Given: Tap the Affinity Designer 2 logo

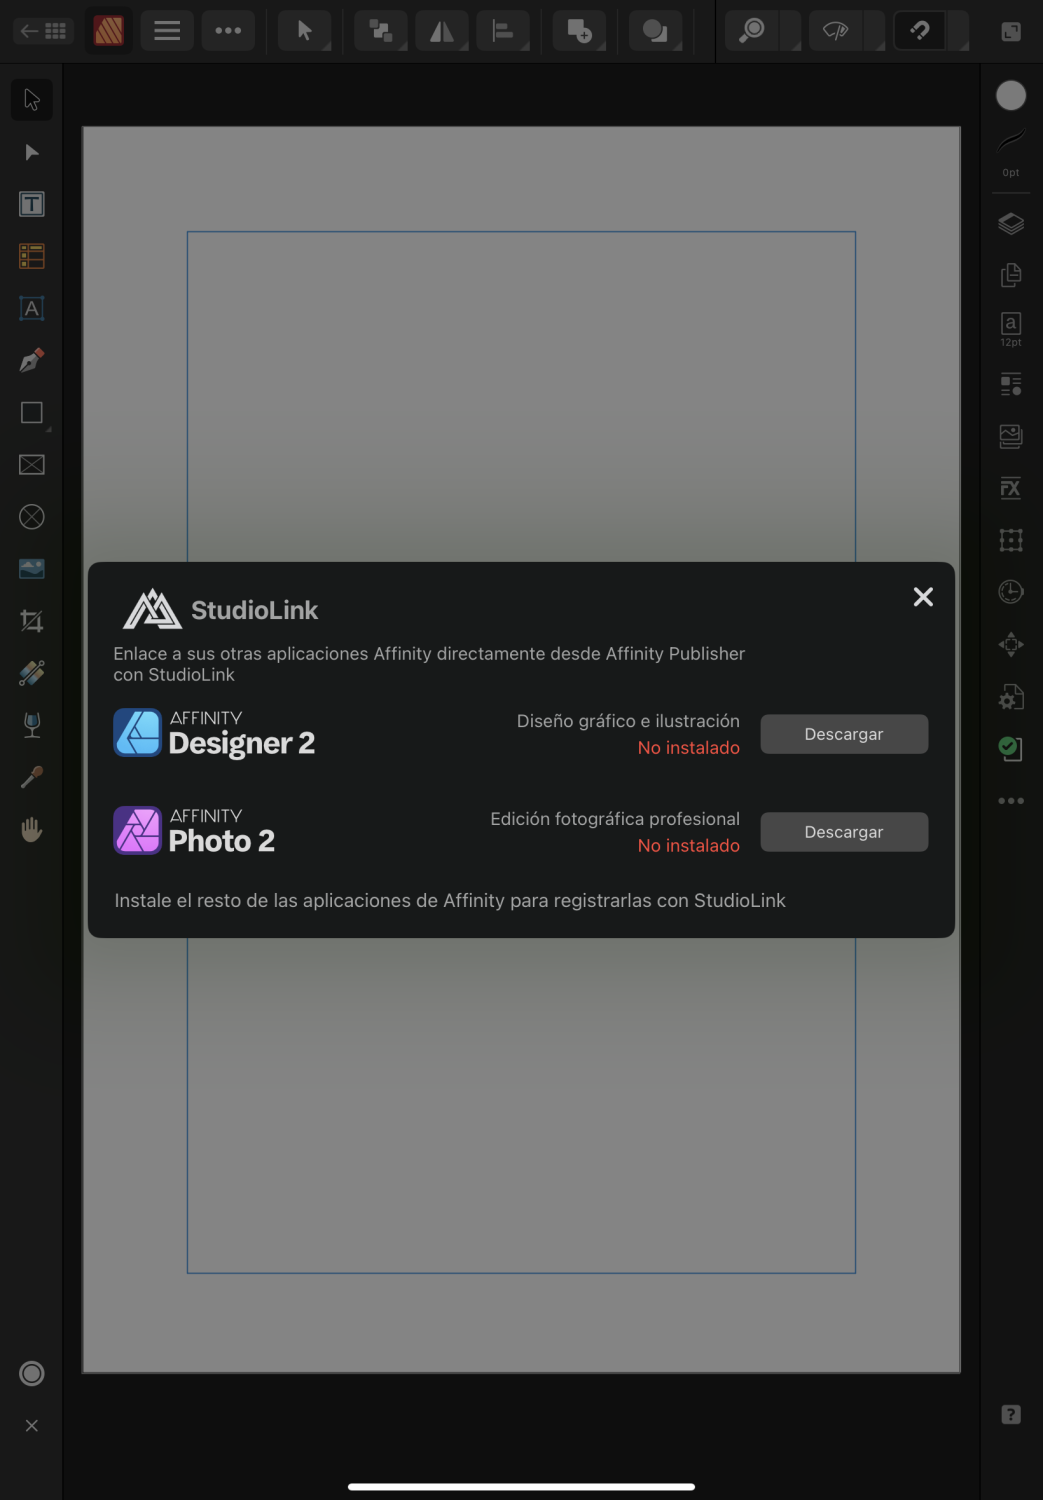Looking at the screenshot, I should click(x=214, y=733).
